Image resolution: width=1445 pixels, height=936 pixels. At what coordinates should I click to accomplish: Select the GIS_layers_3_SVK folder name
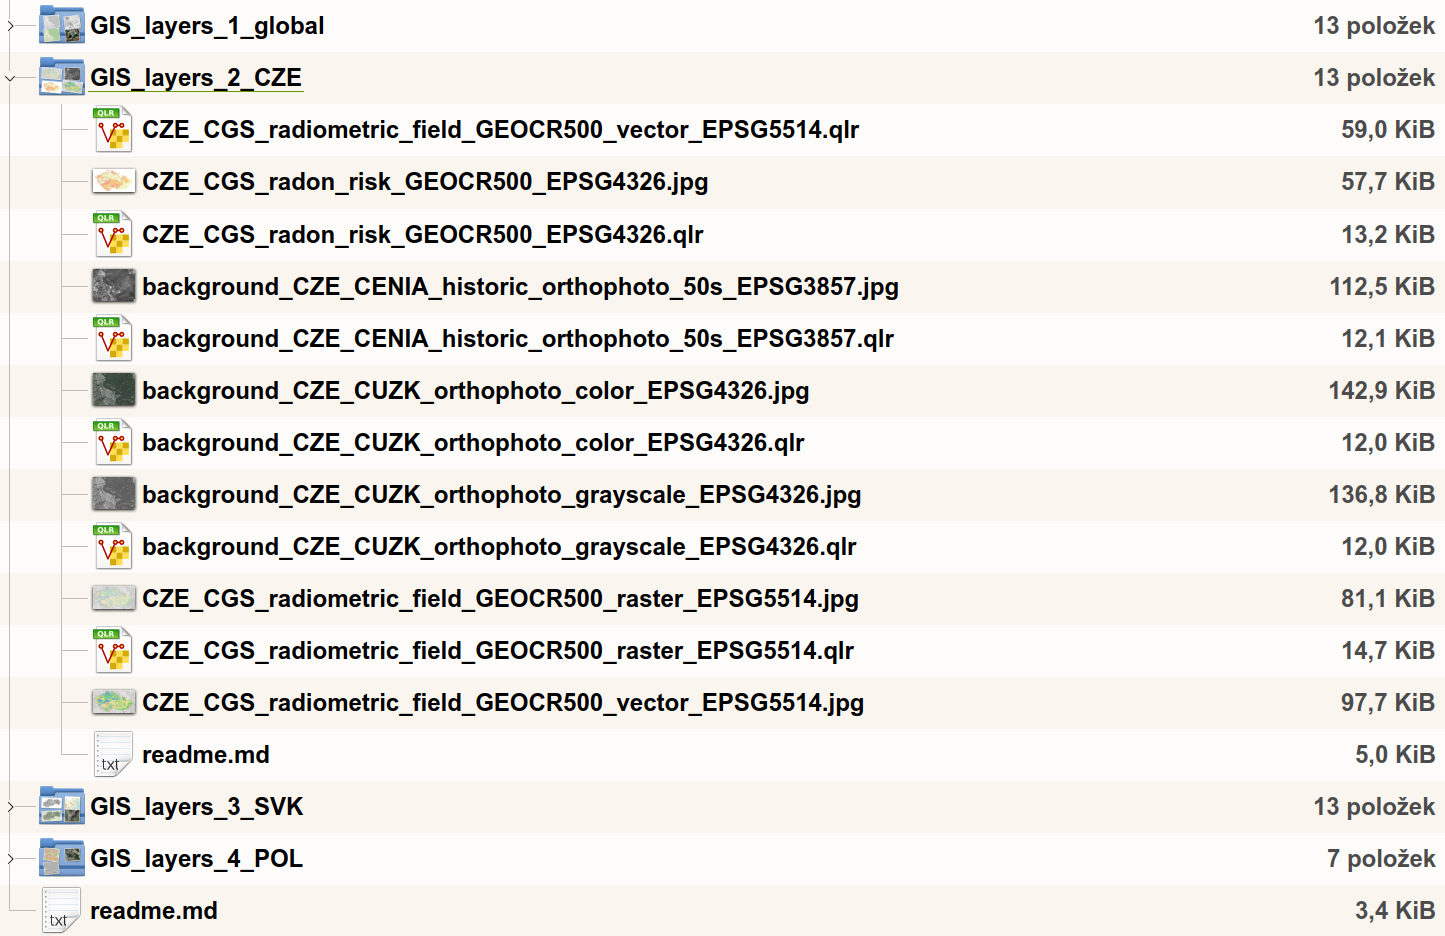click(196, 807)
